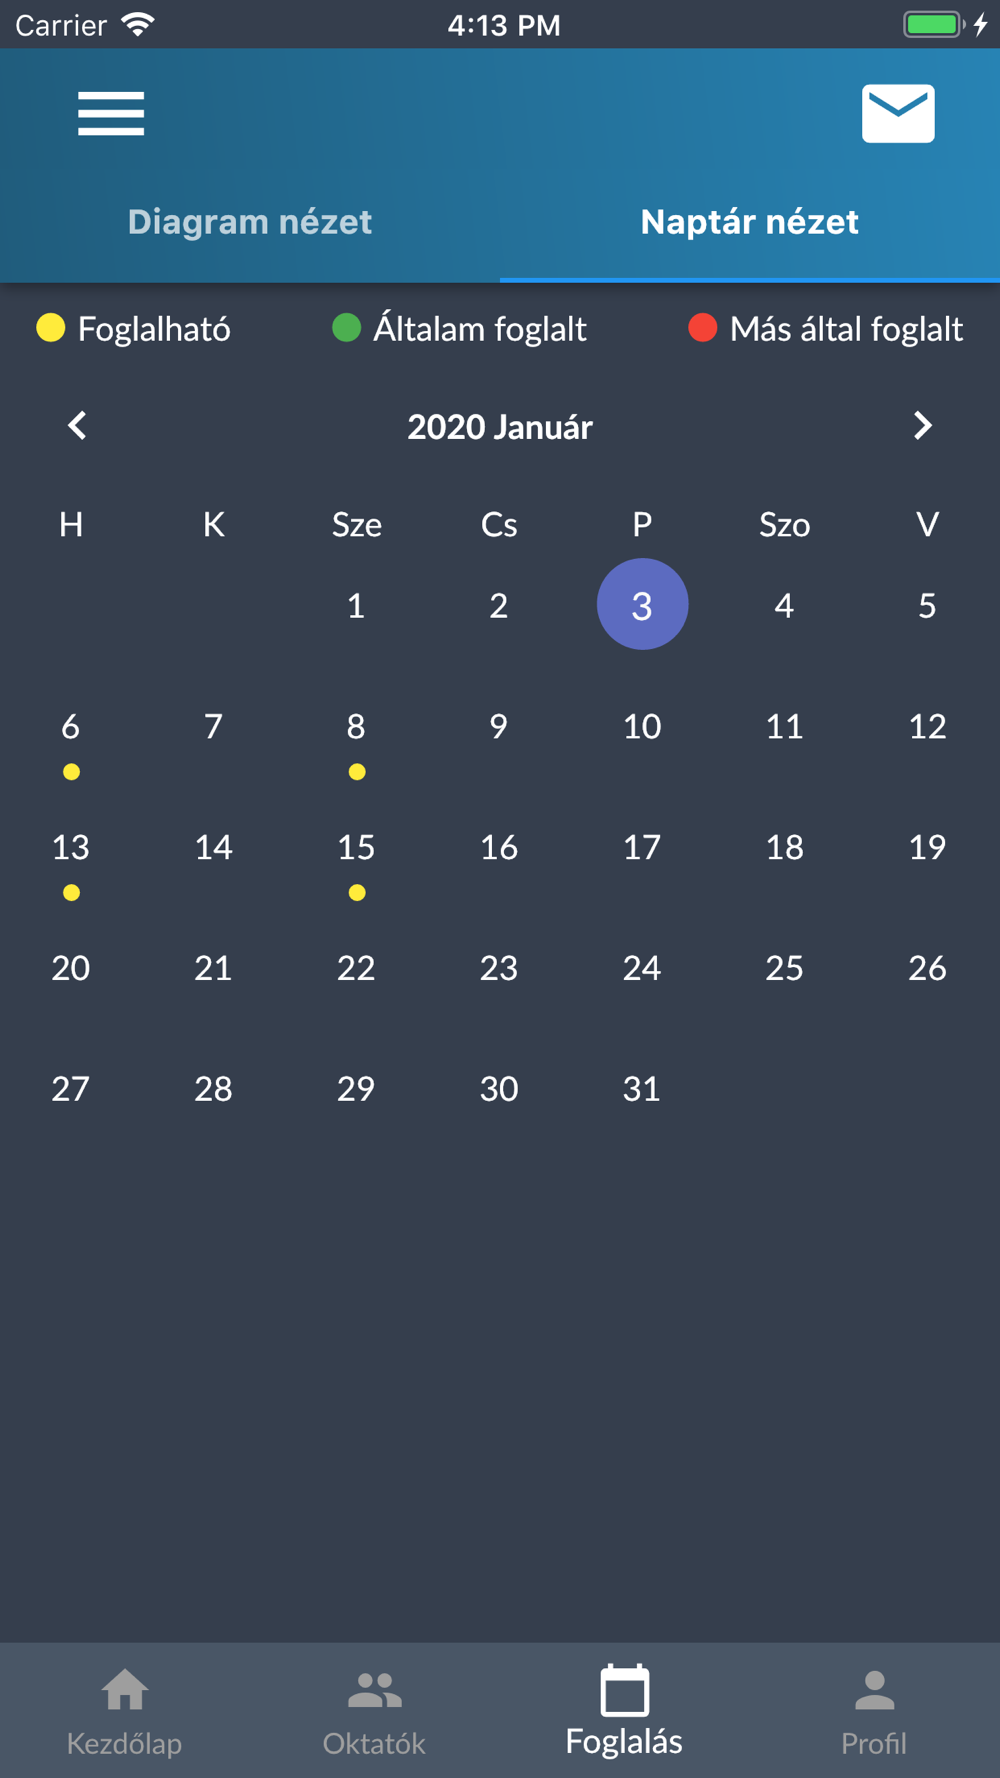This screenshot has height=1778, width=1000.
Task: Go to Kezdőlap home icon
Action: [125, 1690]
